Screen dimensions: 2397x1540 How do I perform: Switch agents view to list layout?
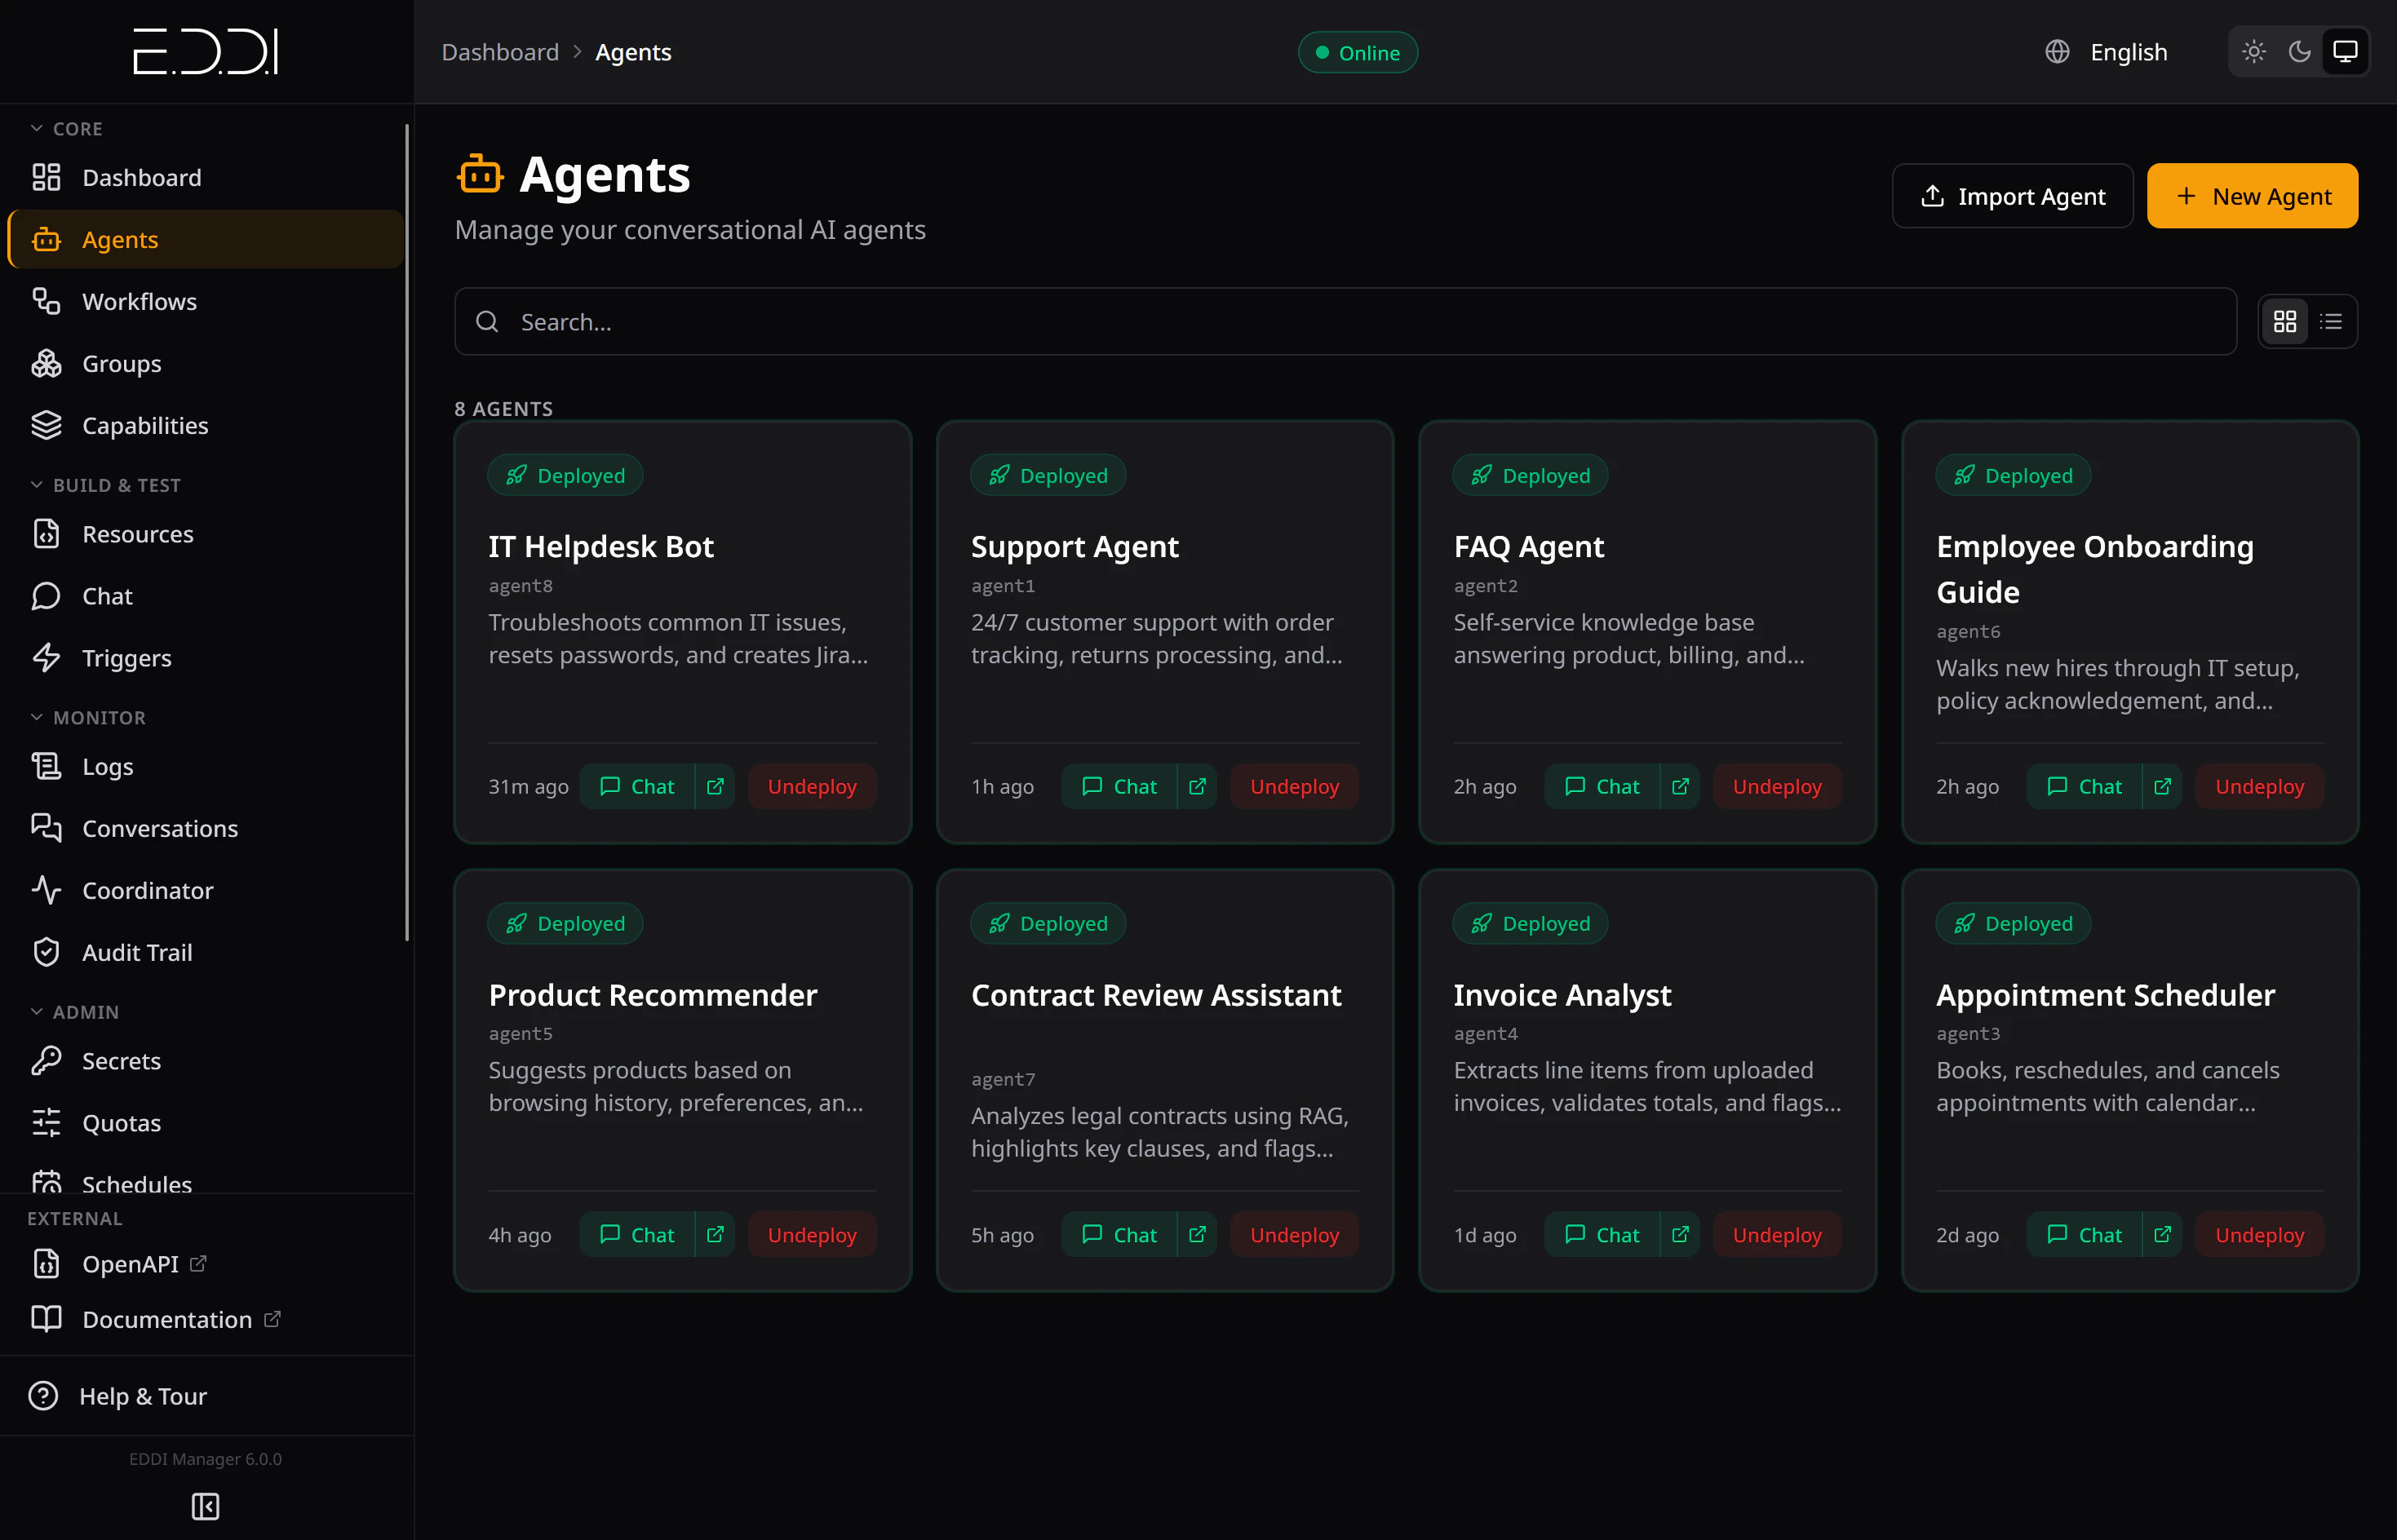pos(2331,321)
